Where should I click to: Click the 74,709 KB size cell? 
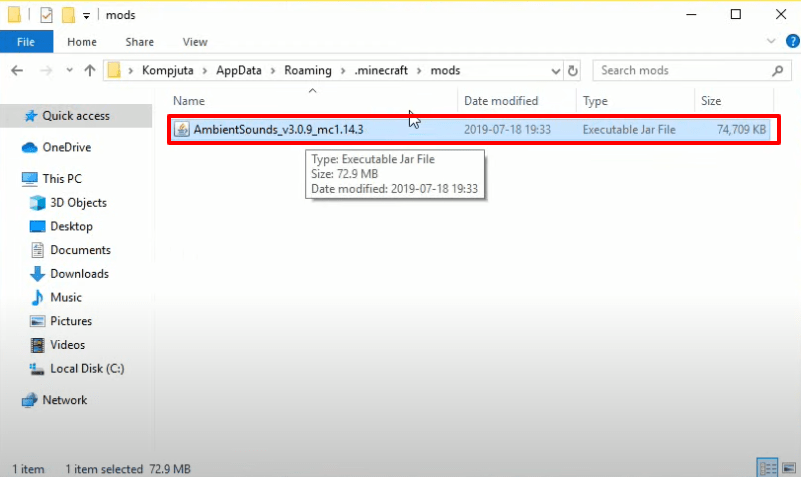click(x=741, y=130)
